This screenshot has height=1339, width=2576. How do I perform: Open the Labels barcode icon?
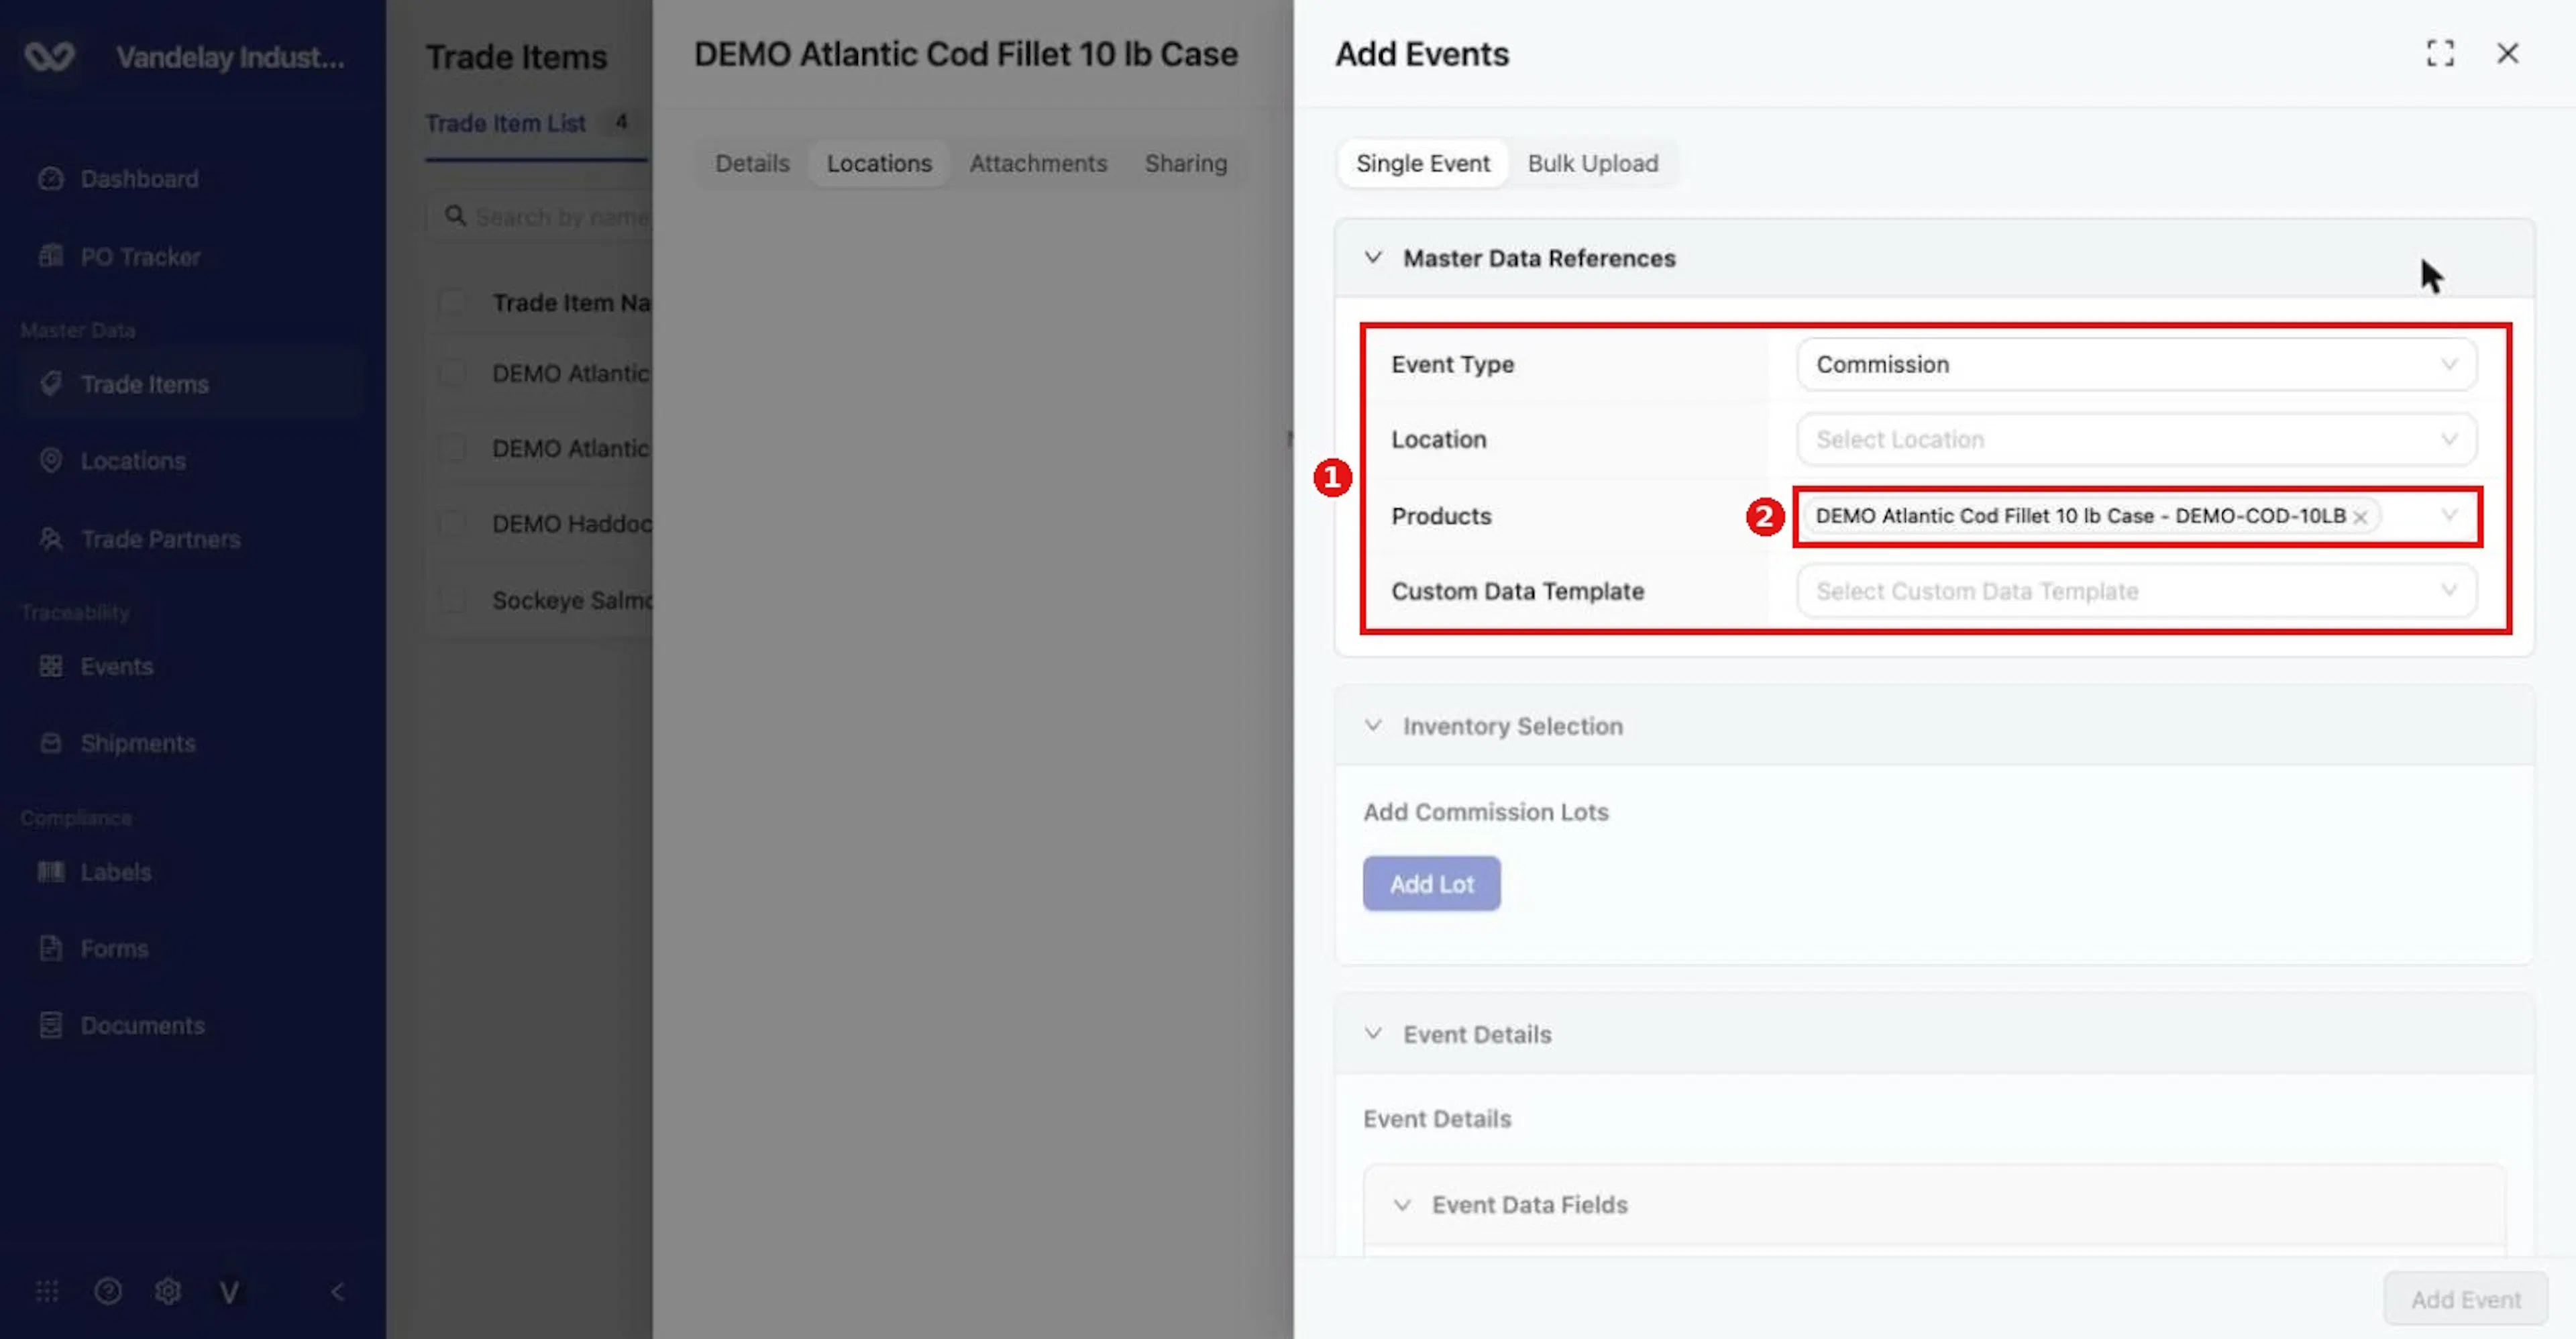[50, 872]
